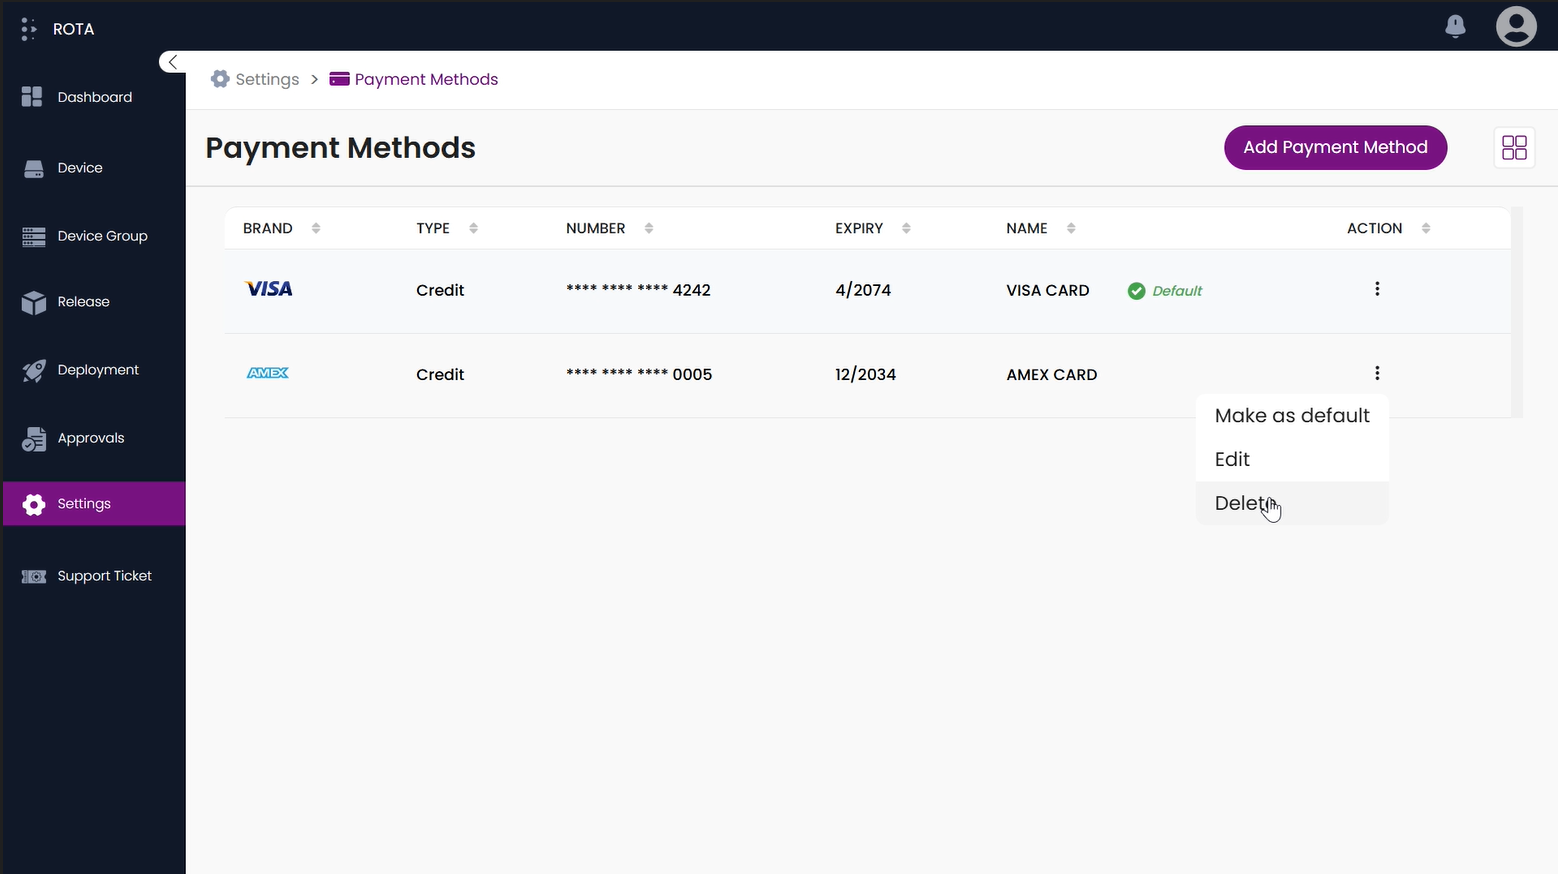
Task: Open the Dashboard sidebar icon
Action: pos(31,96)
